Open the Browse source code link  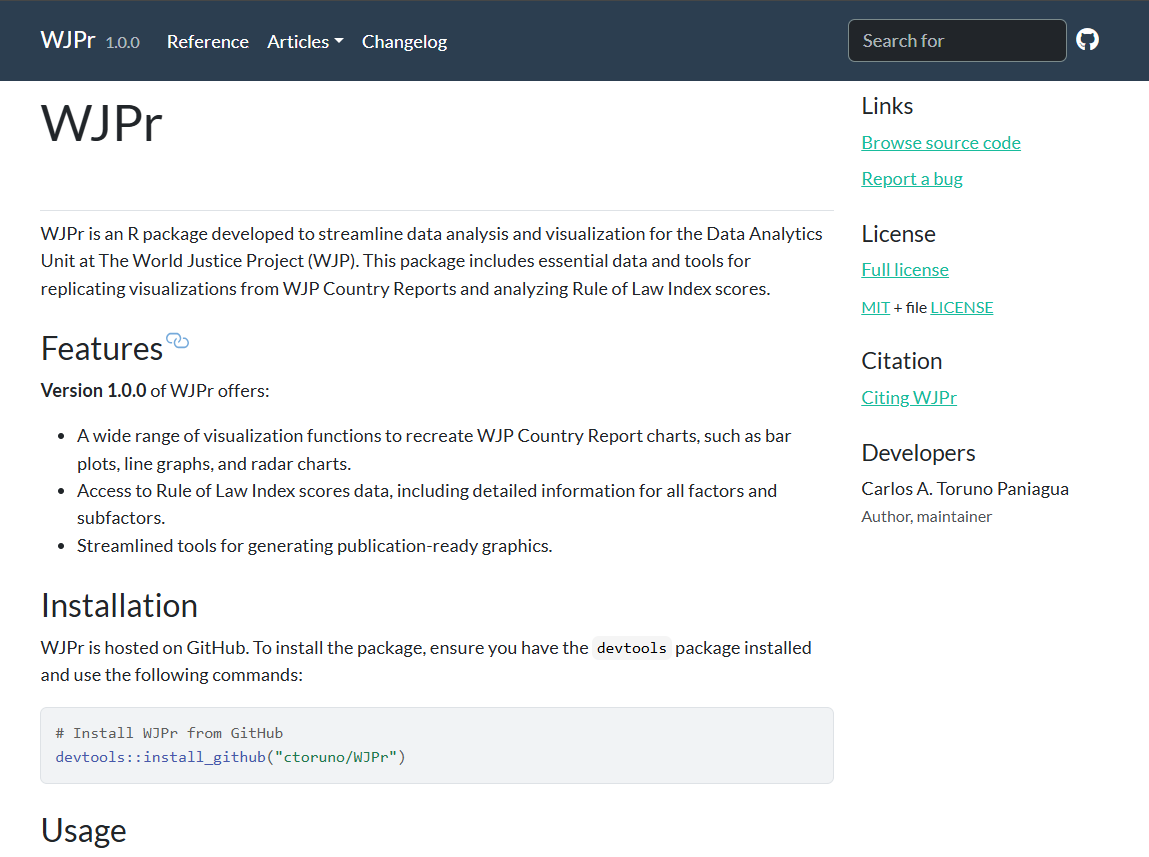click(941, 143)
